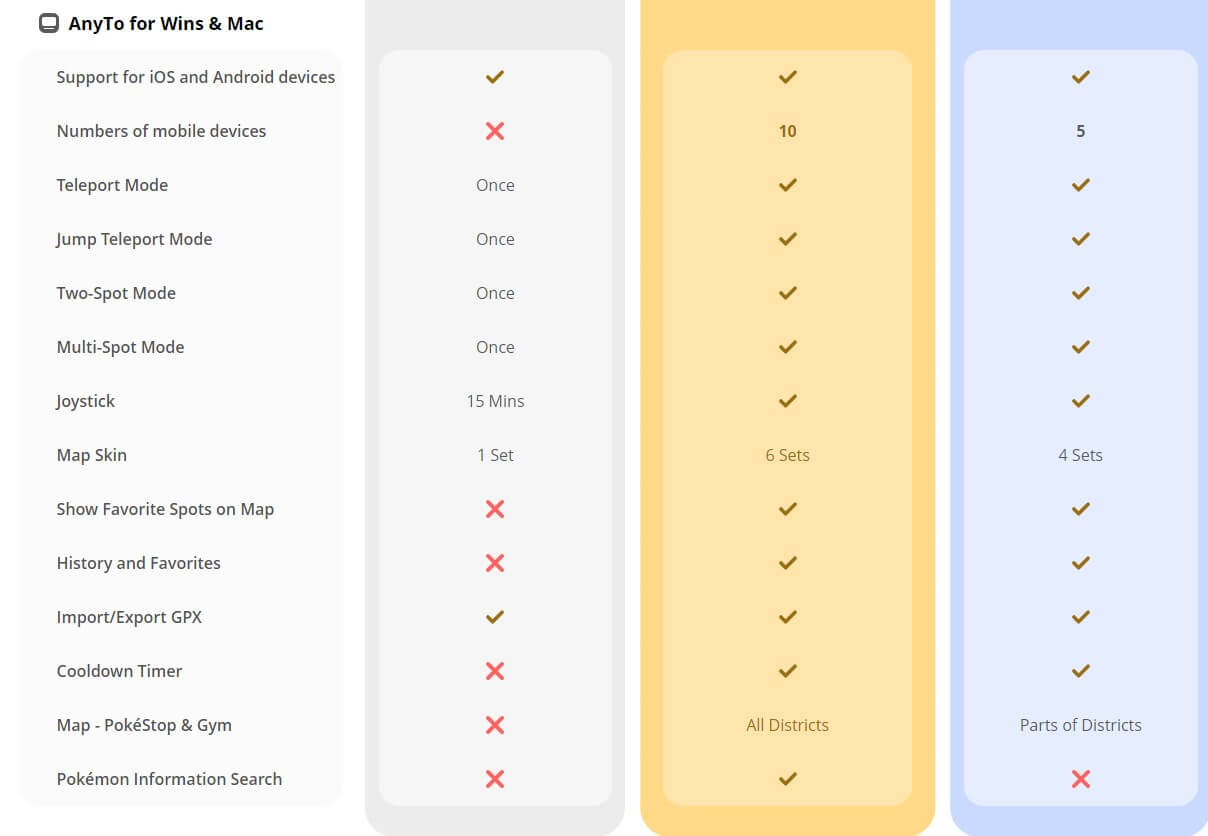The height and width of the screenshot is (836, 1208).
Task: Click gray column red X for History and Favorites
Action: tap(494, 563)
